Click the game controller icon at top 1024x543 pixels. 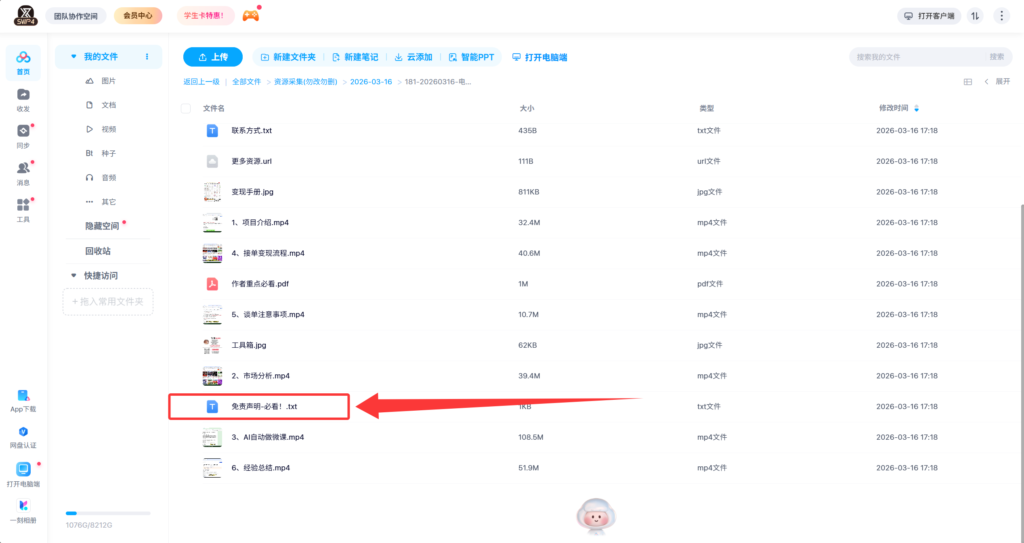click(251, 15)
